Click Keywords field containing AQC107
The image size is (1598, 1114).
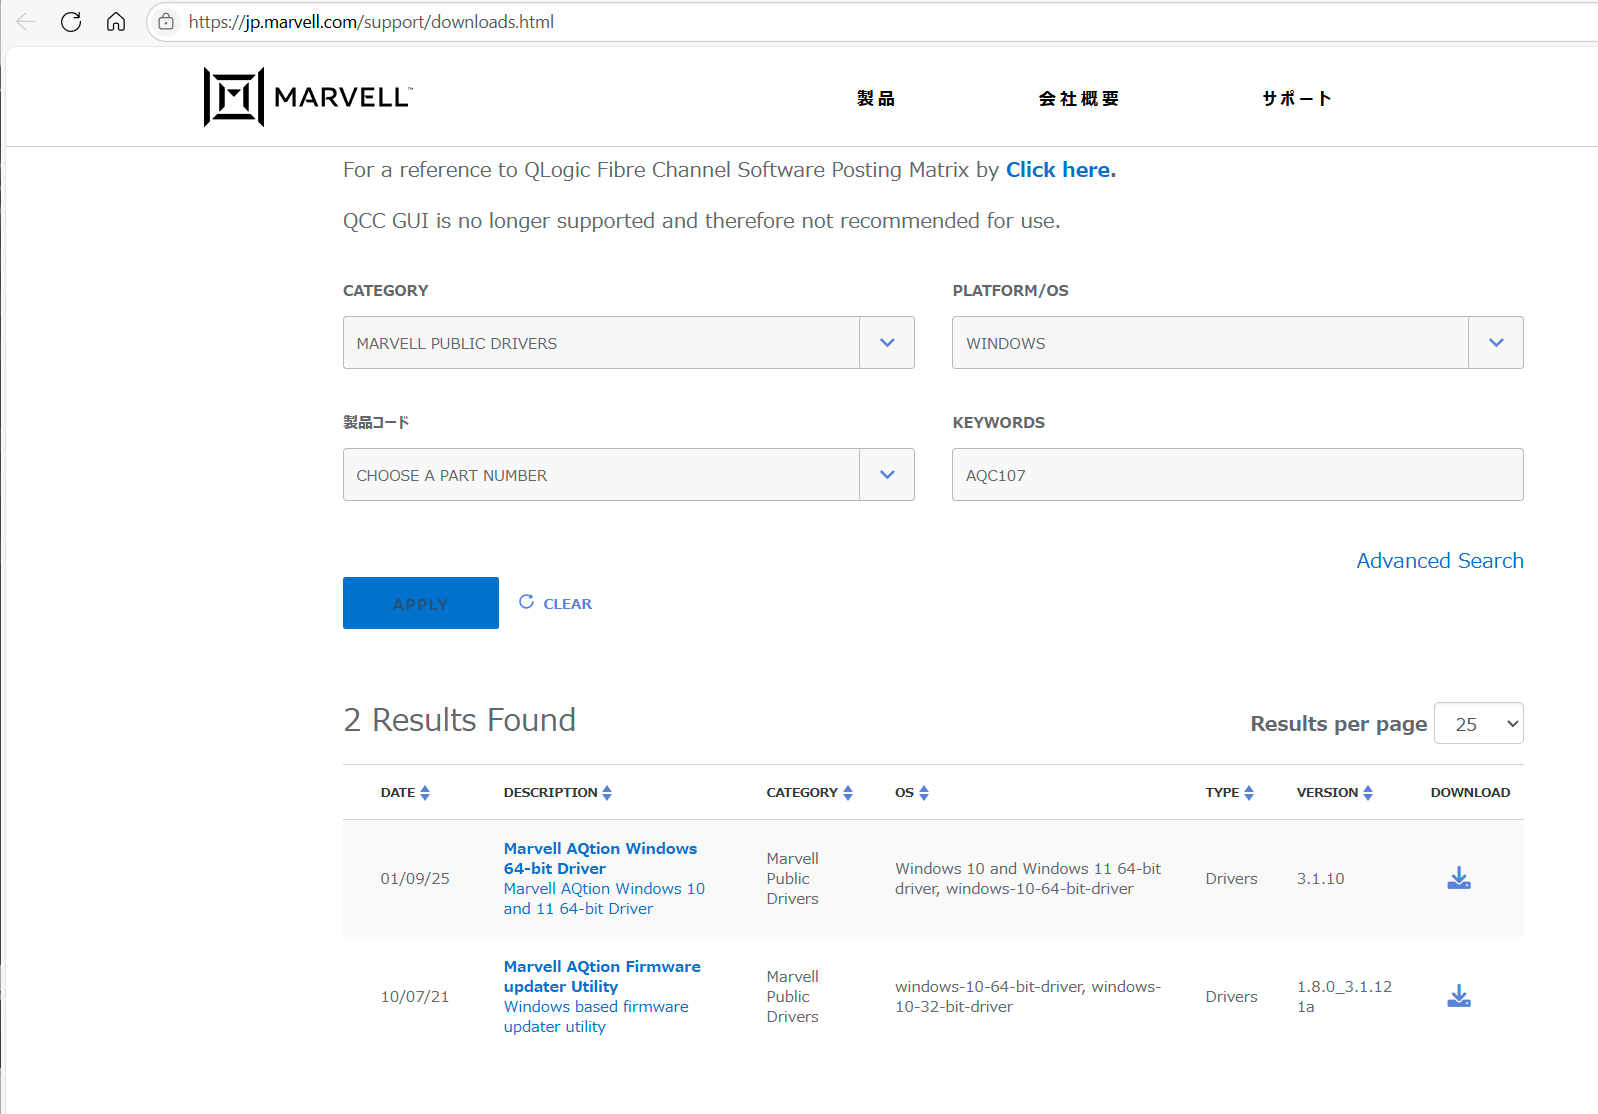(1237, 475)
